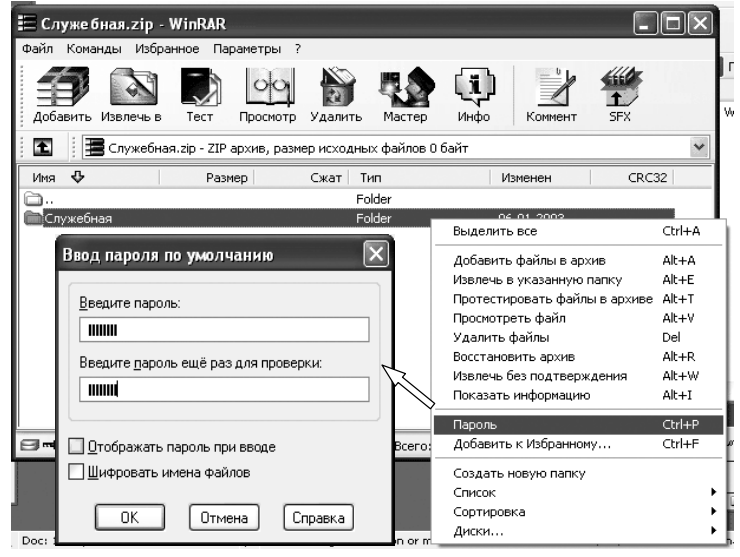Viewport: 740px width, 557px height.
Task: Choose Добавить к Избранному menu item
Action: coord(579,444)
